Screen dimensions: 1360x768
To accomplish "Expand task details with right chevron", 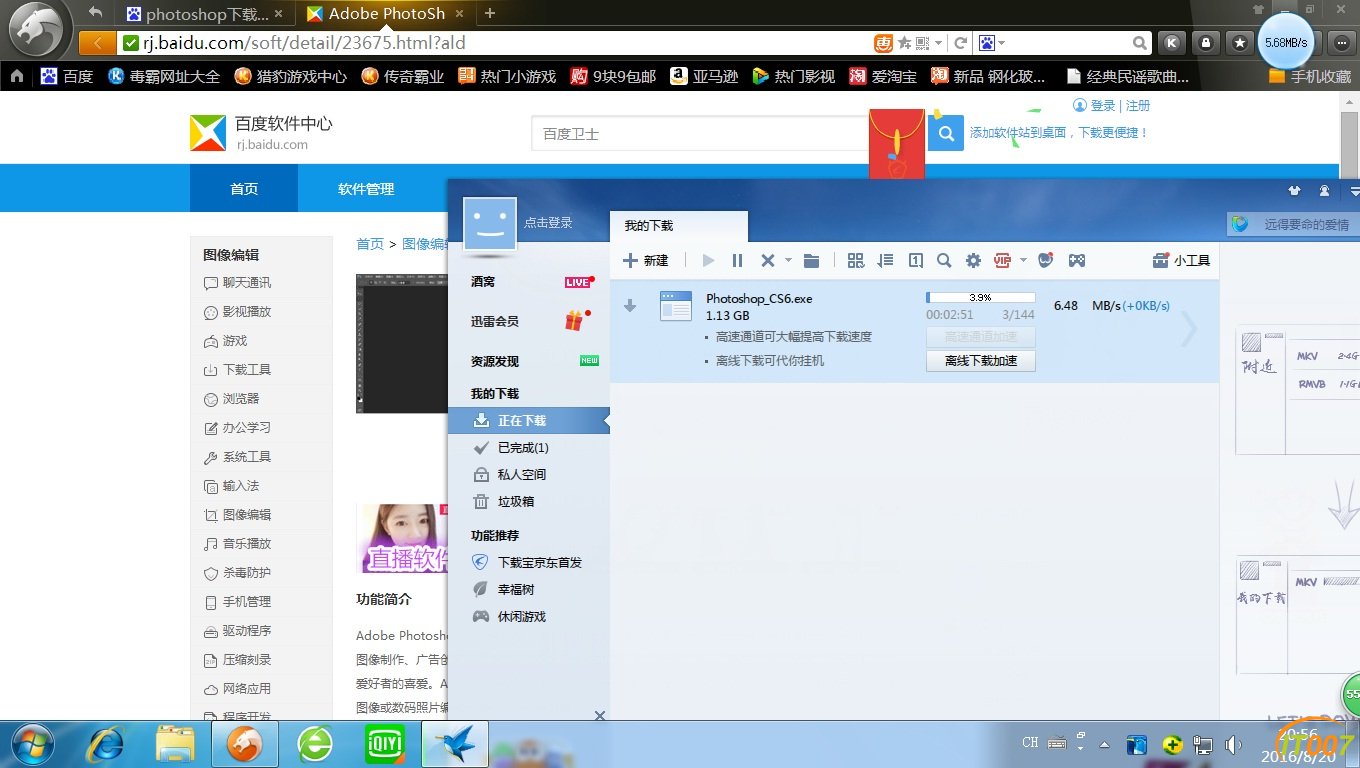I will [x=1189, y=329].
